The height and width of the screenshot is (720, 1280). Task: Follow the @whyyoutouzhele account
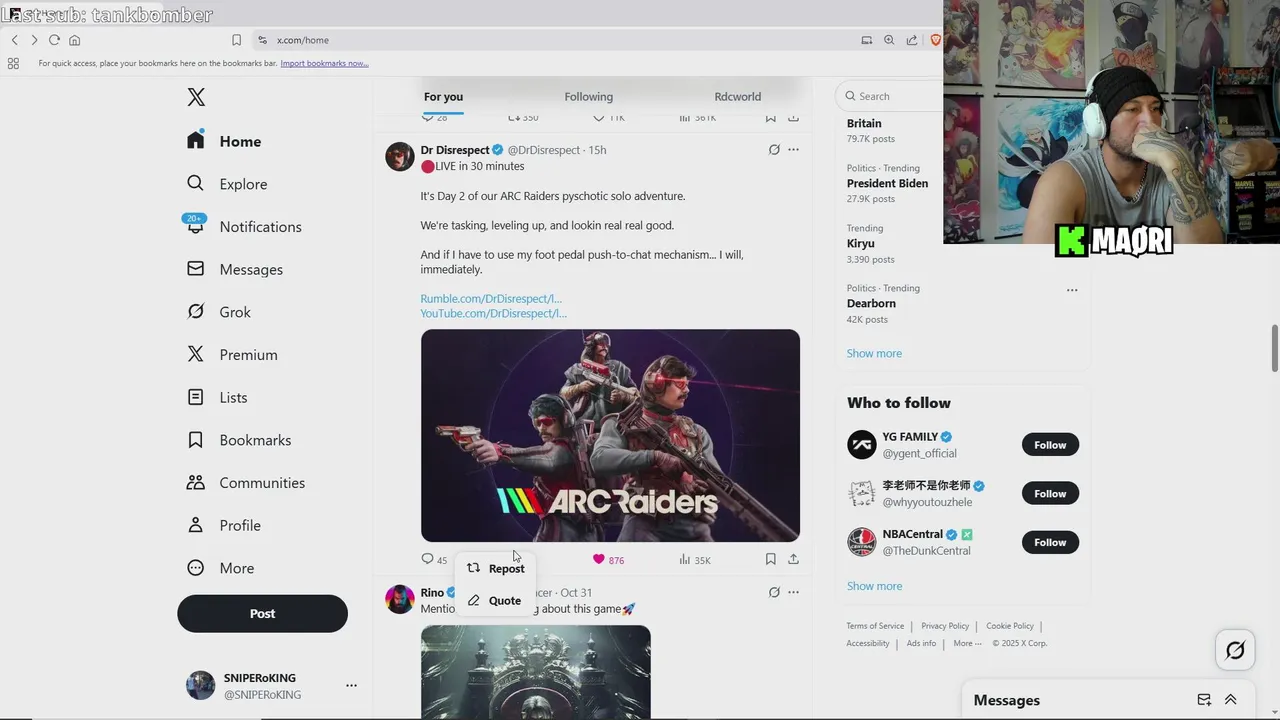[1050, 494]
